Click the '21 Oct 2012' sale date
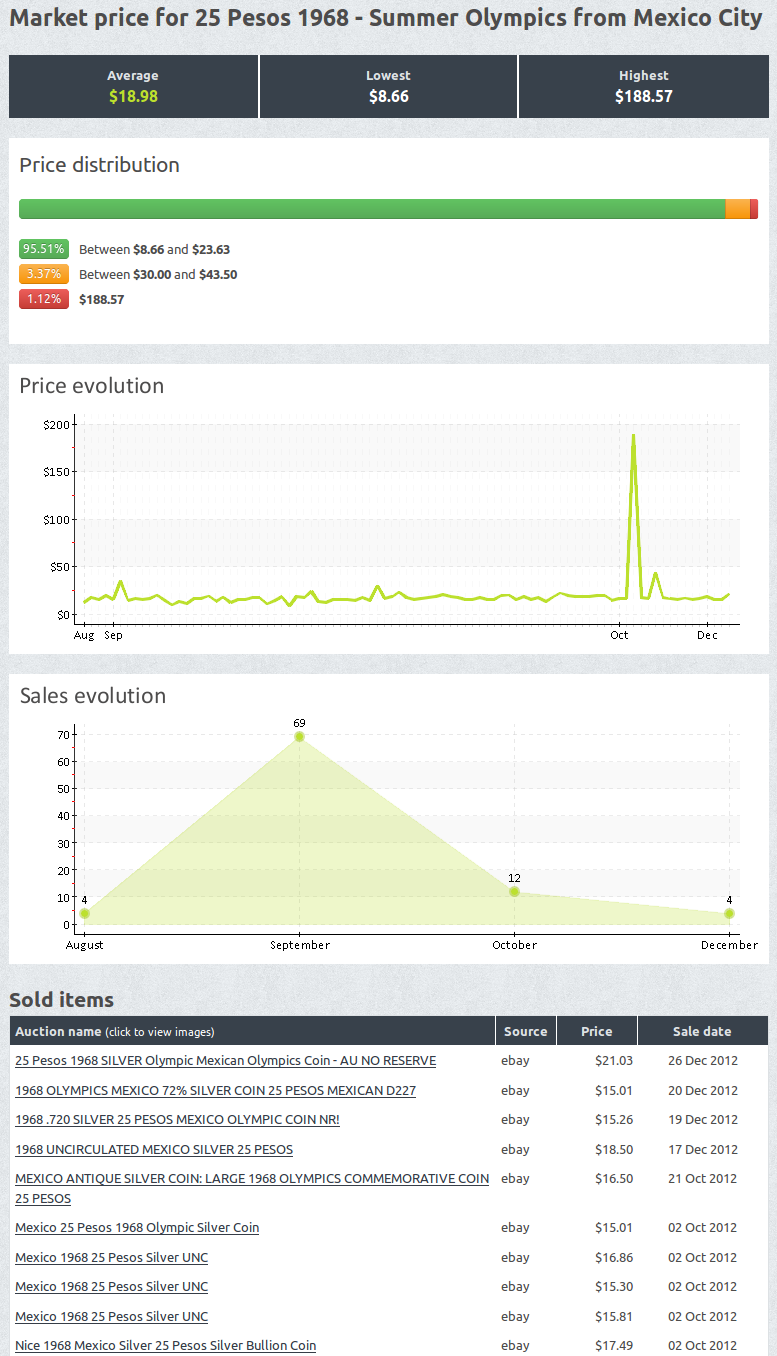 pyautogui.click(x=703, y=1178)
